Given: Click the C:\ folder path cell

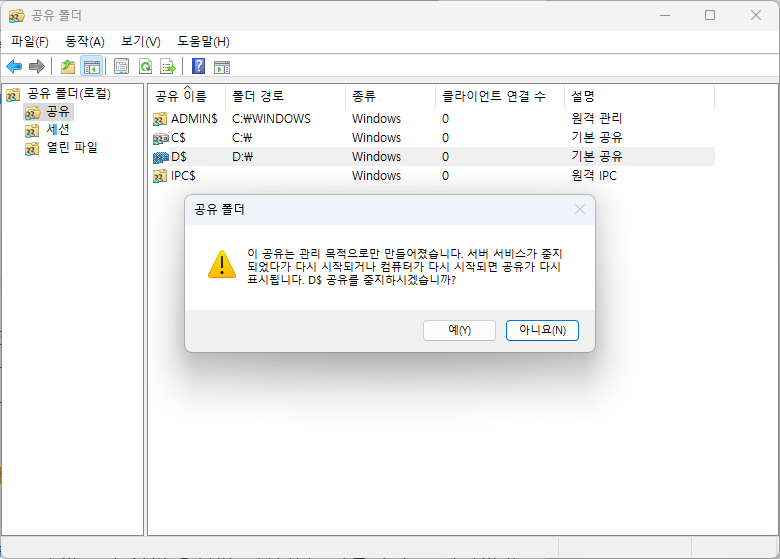Looking at the screenshot, I should click(x=242, y=138).
